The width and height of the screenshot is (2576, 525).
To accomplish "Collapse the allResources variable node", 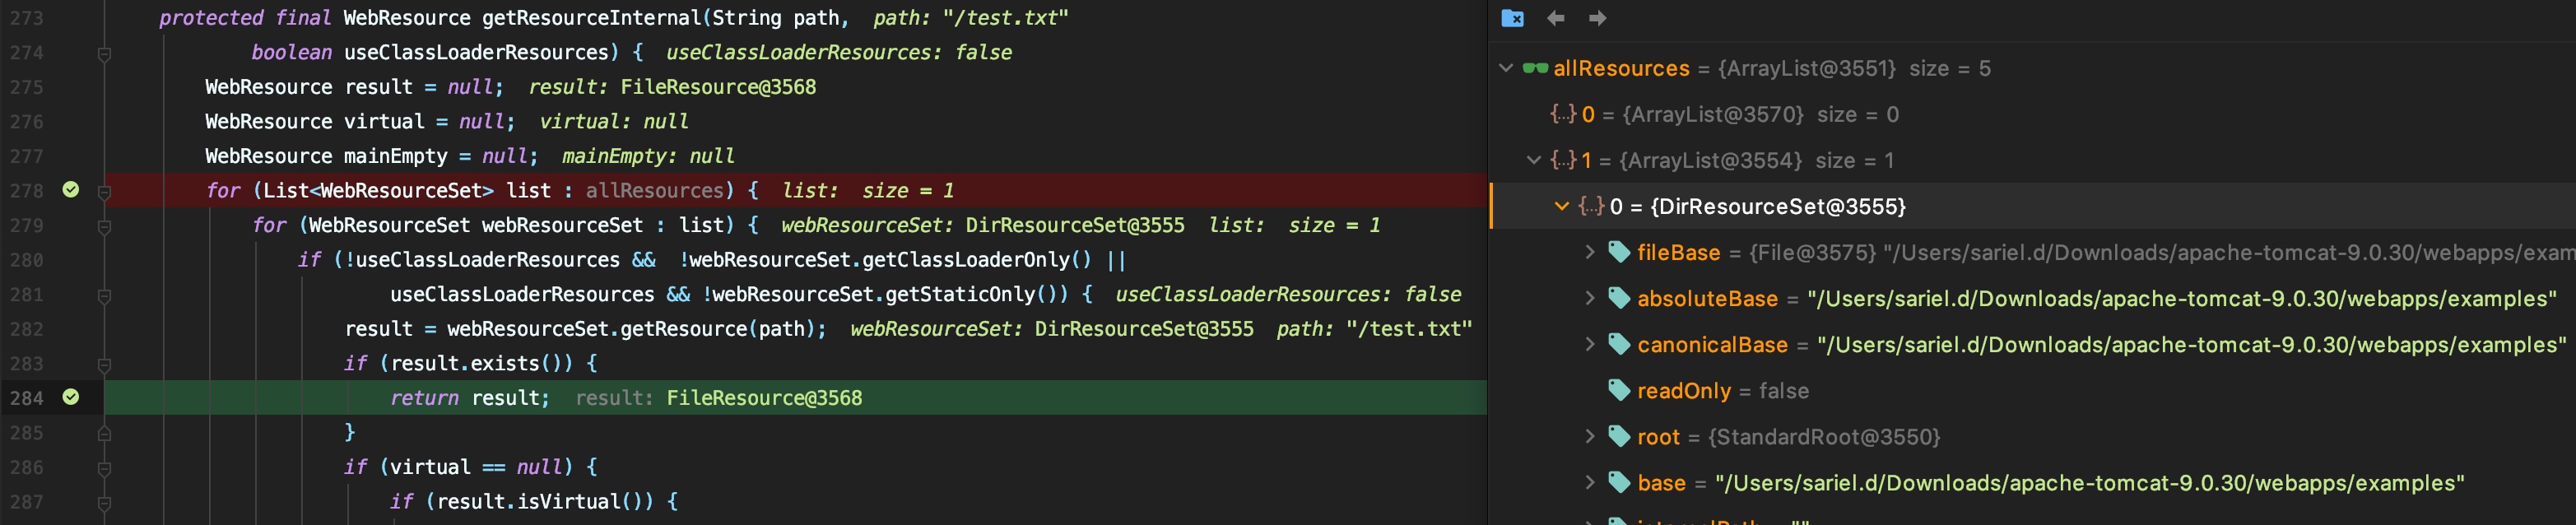I will (x=1506, y=68).
